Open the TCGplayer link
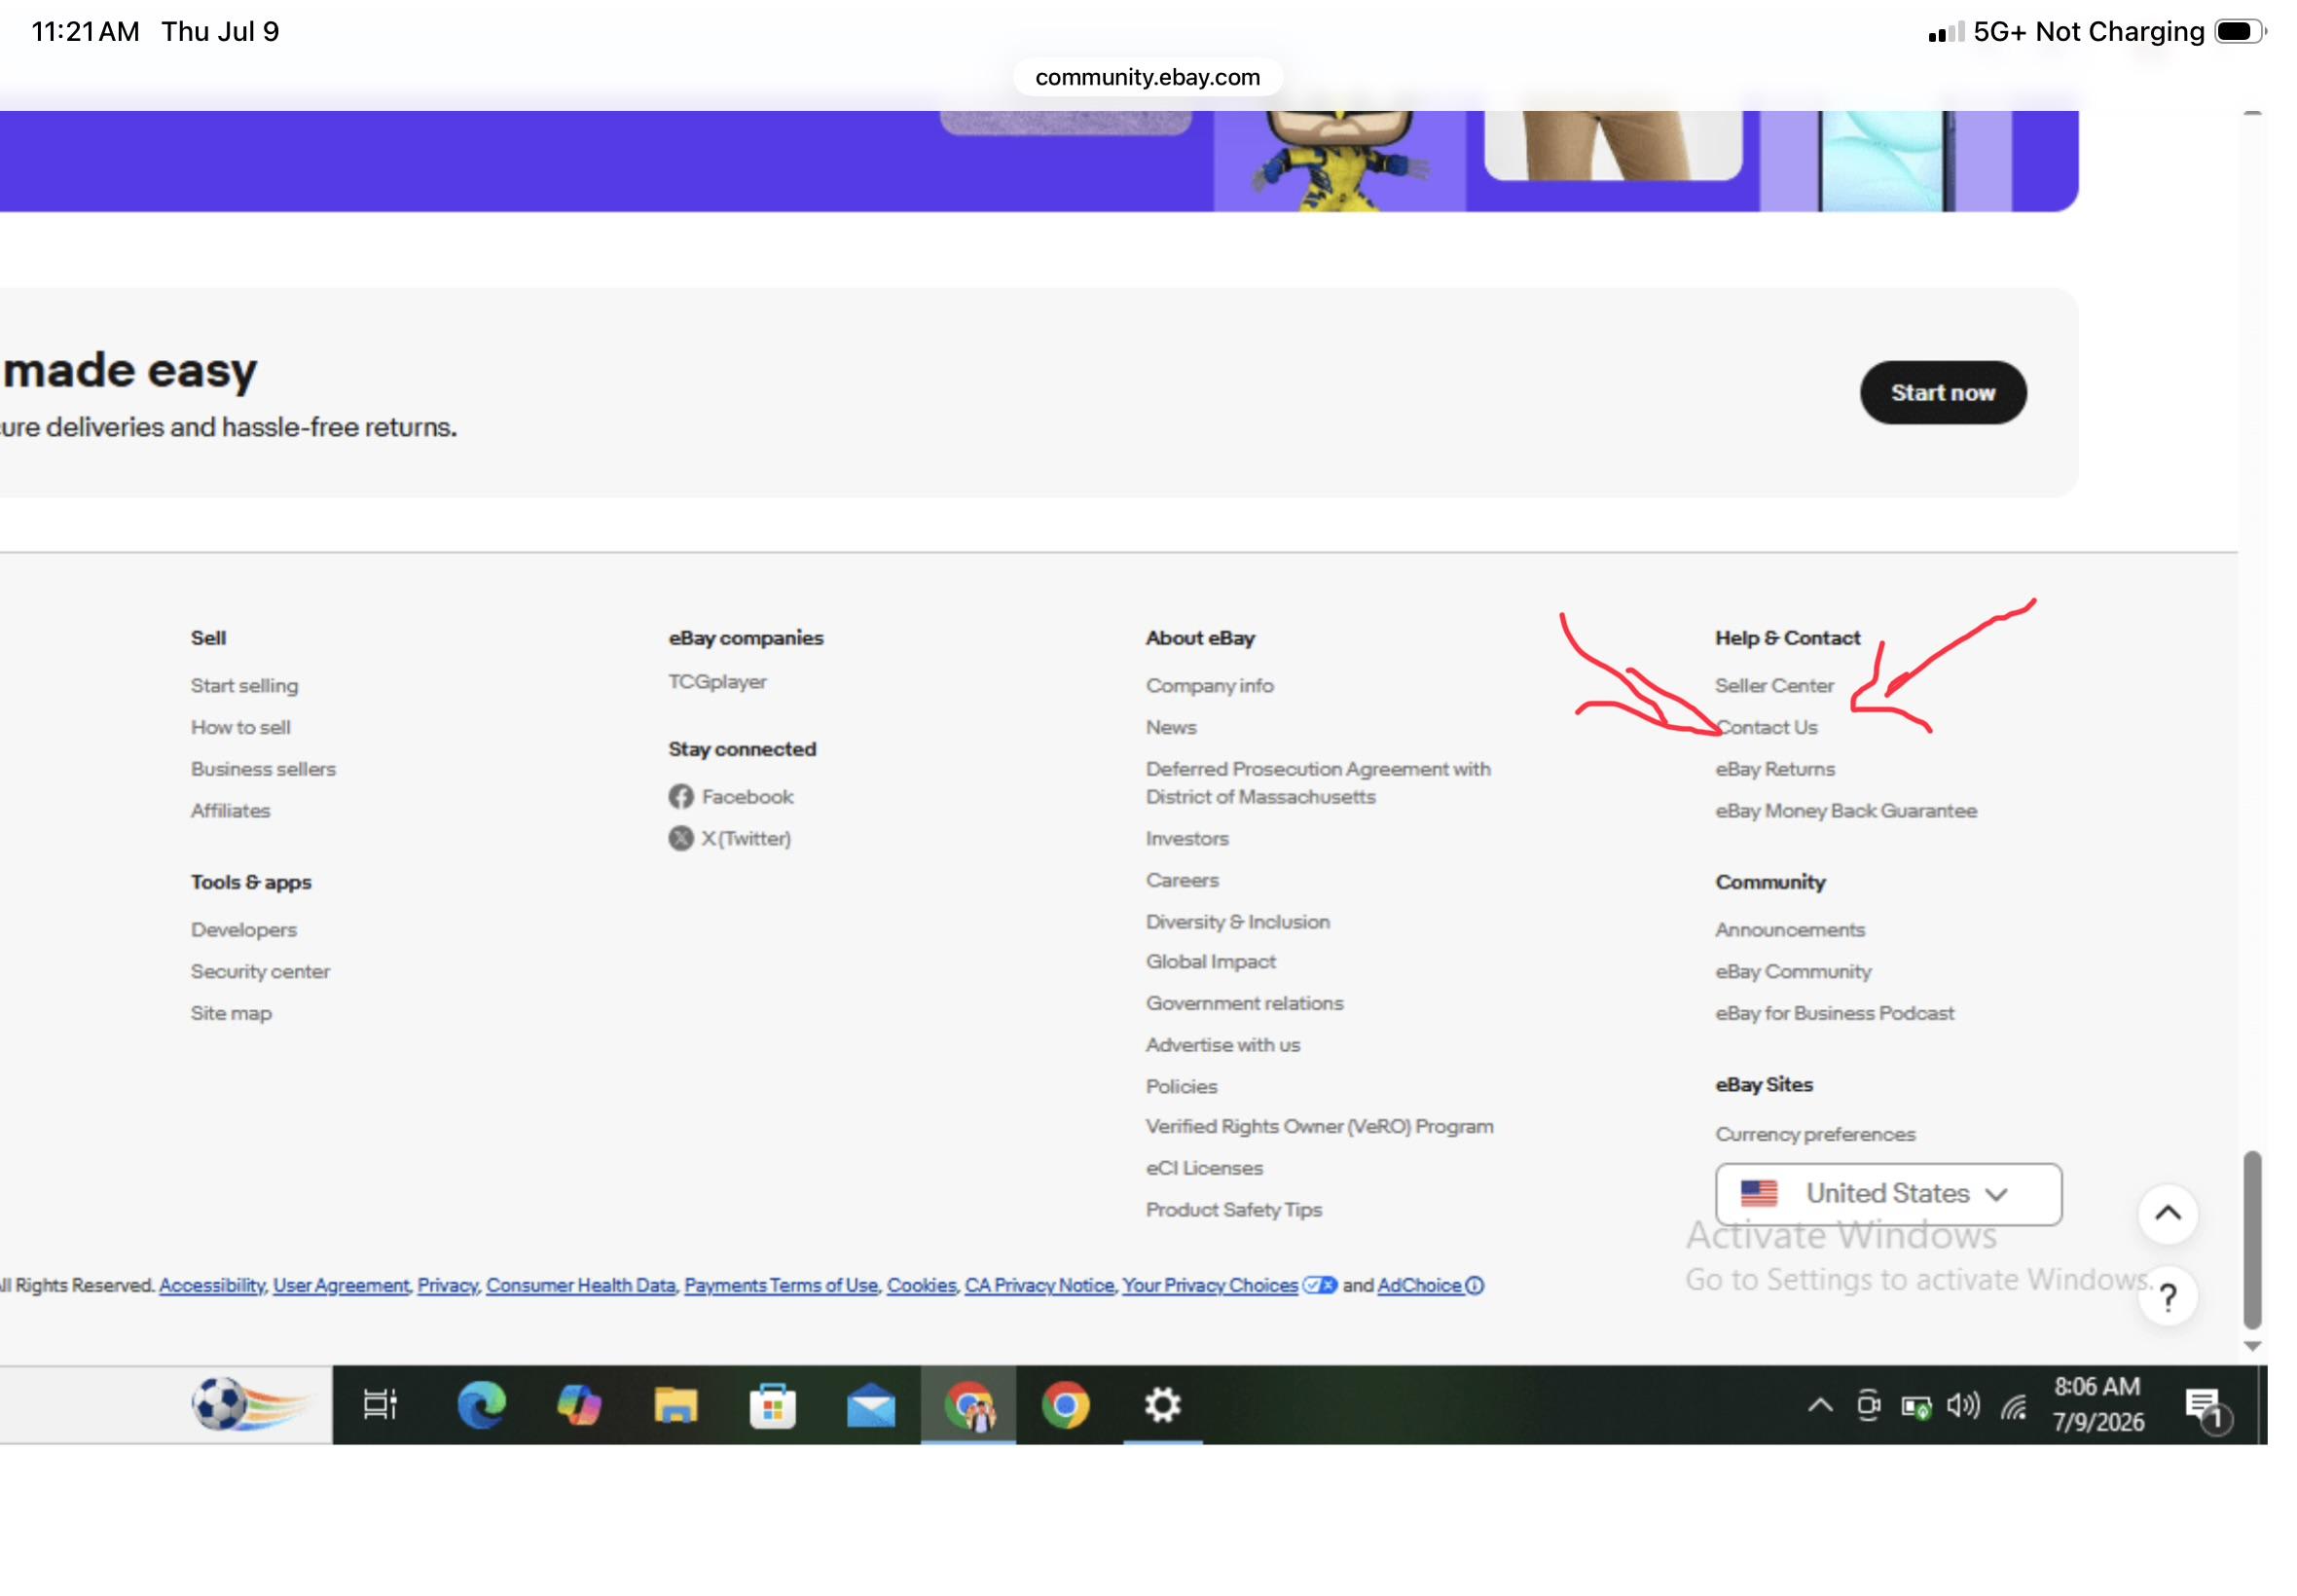Viewport: 2297px width, 1596px height. tap(717, 682)
